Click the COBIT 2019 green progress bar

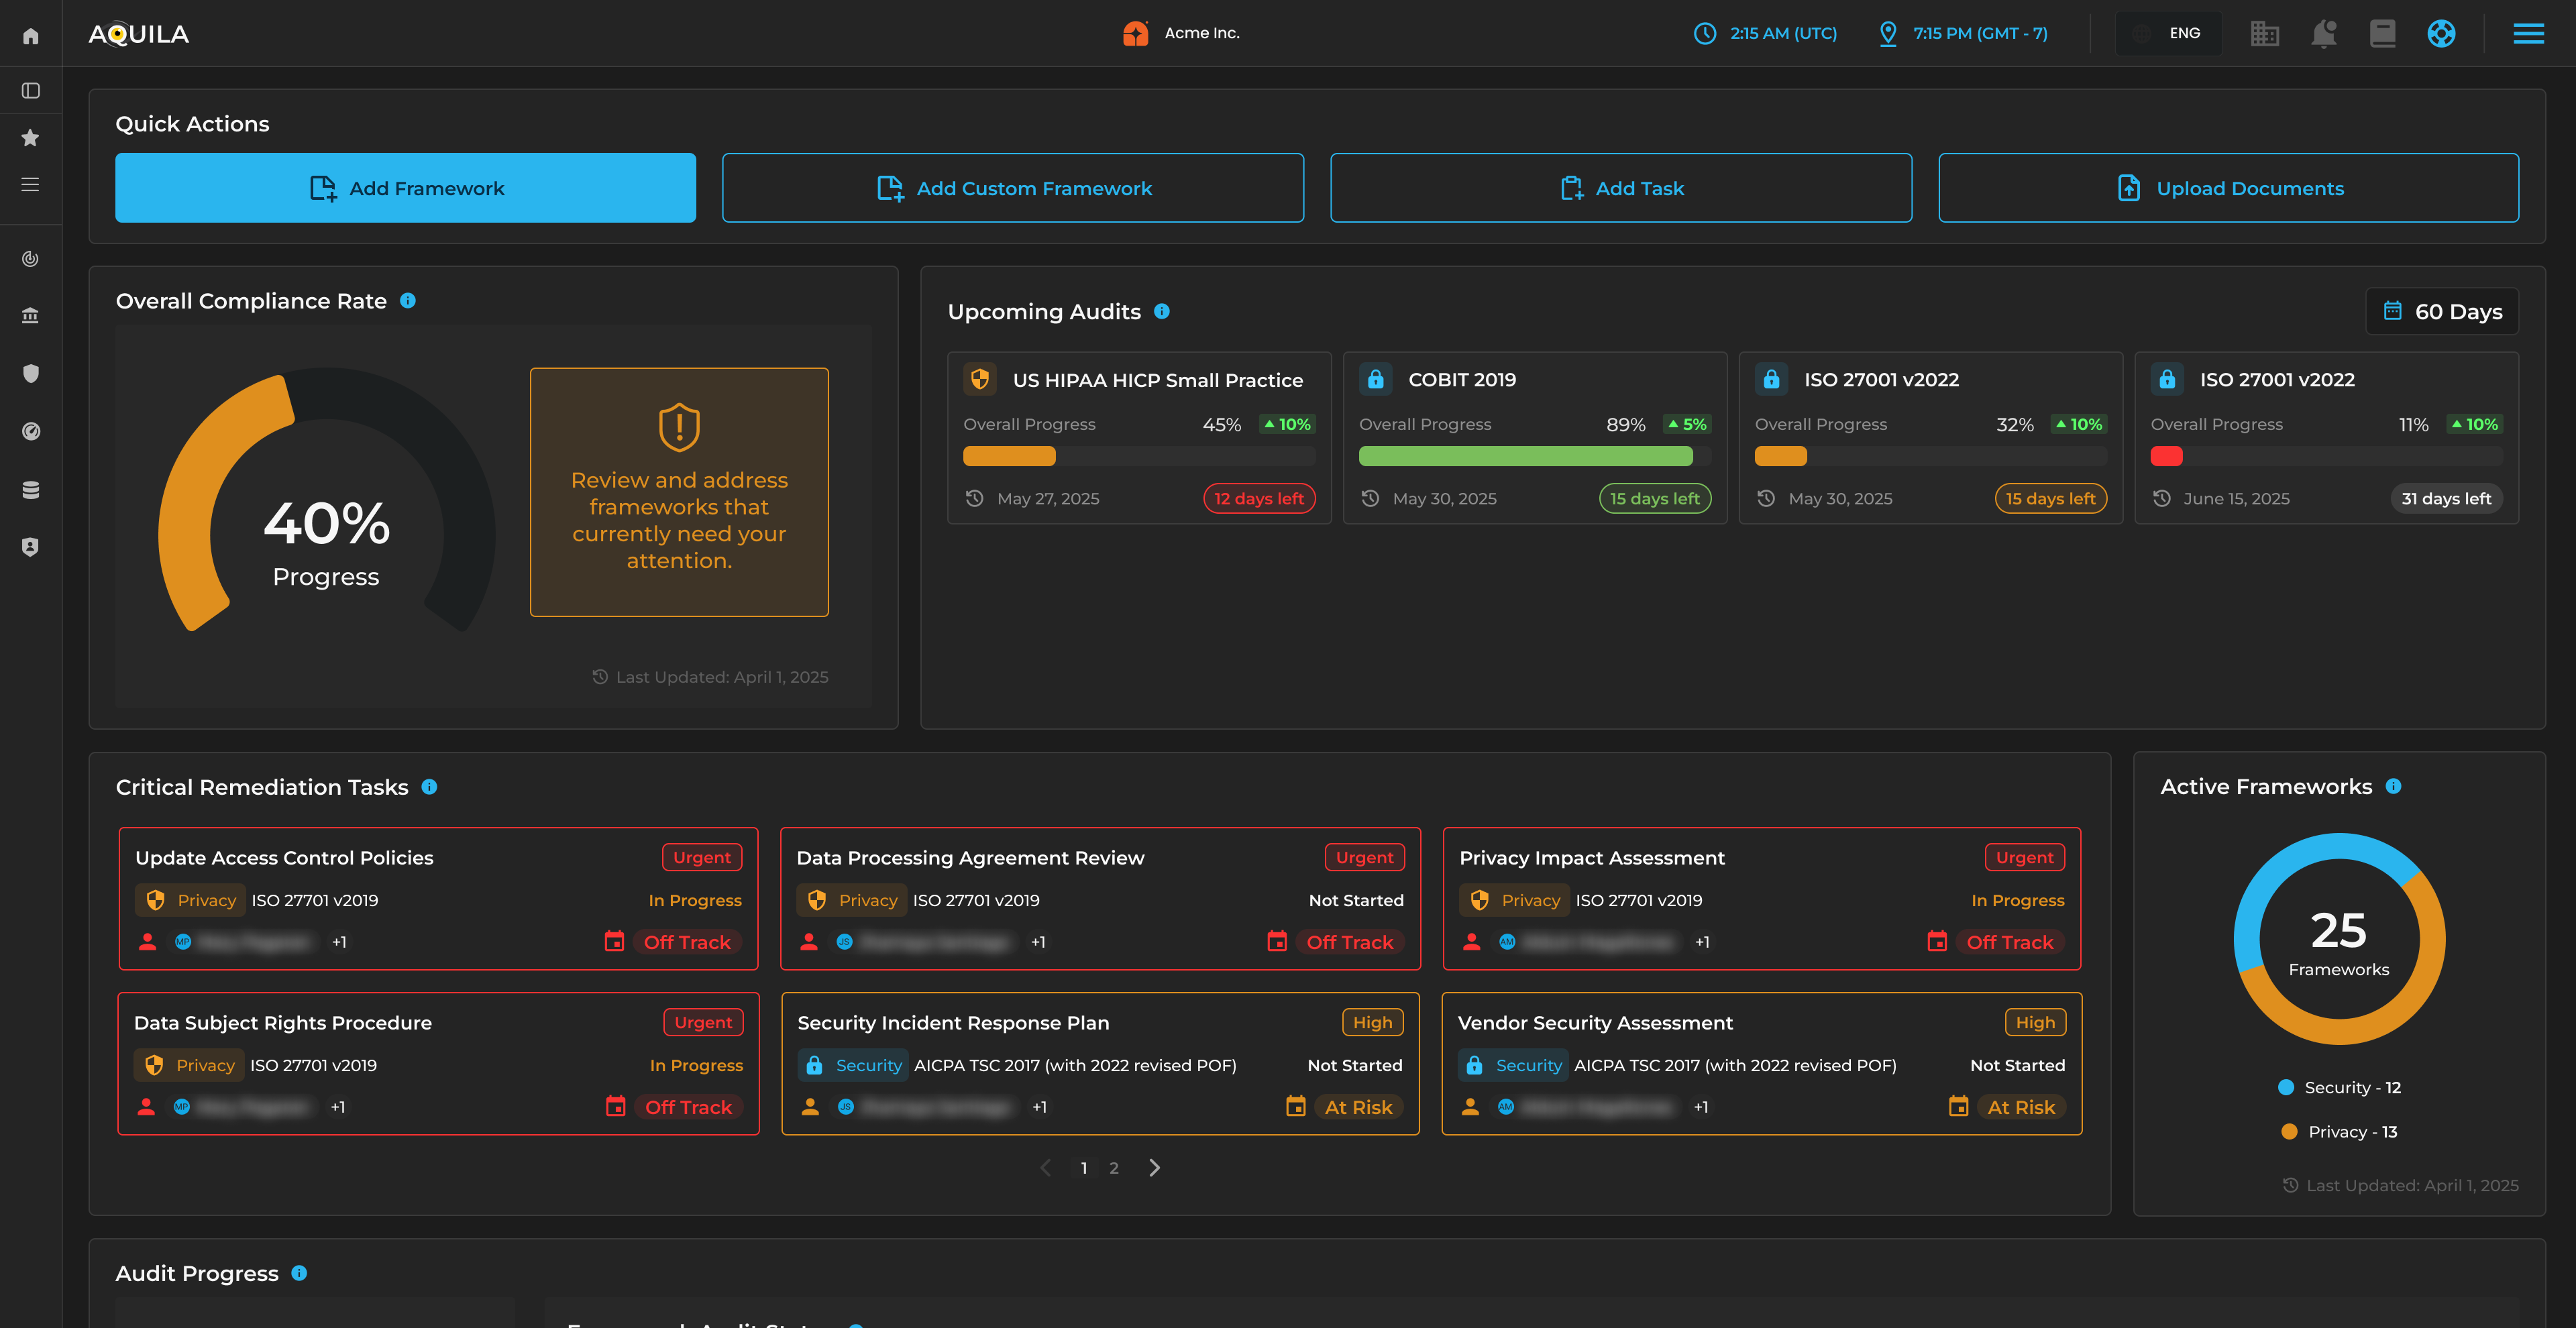tap(1525, 457)
